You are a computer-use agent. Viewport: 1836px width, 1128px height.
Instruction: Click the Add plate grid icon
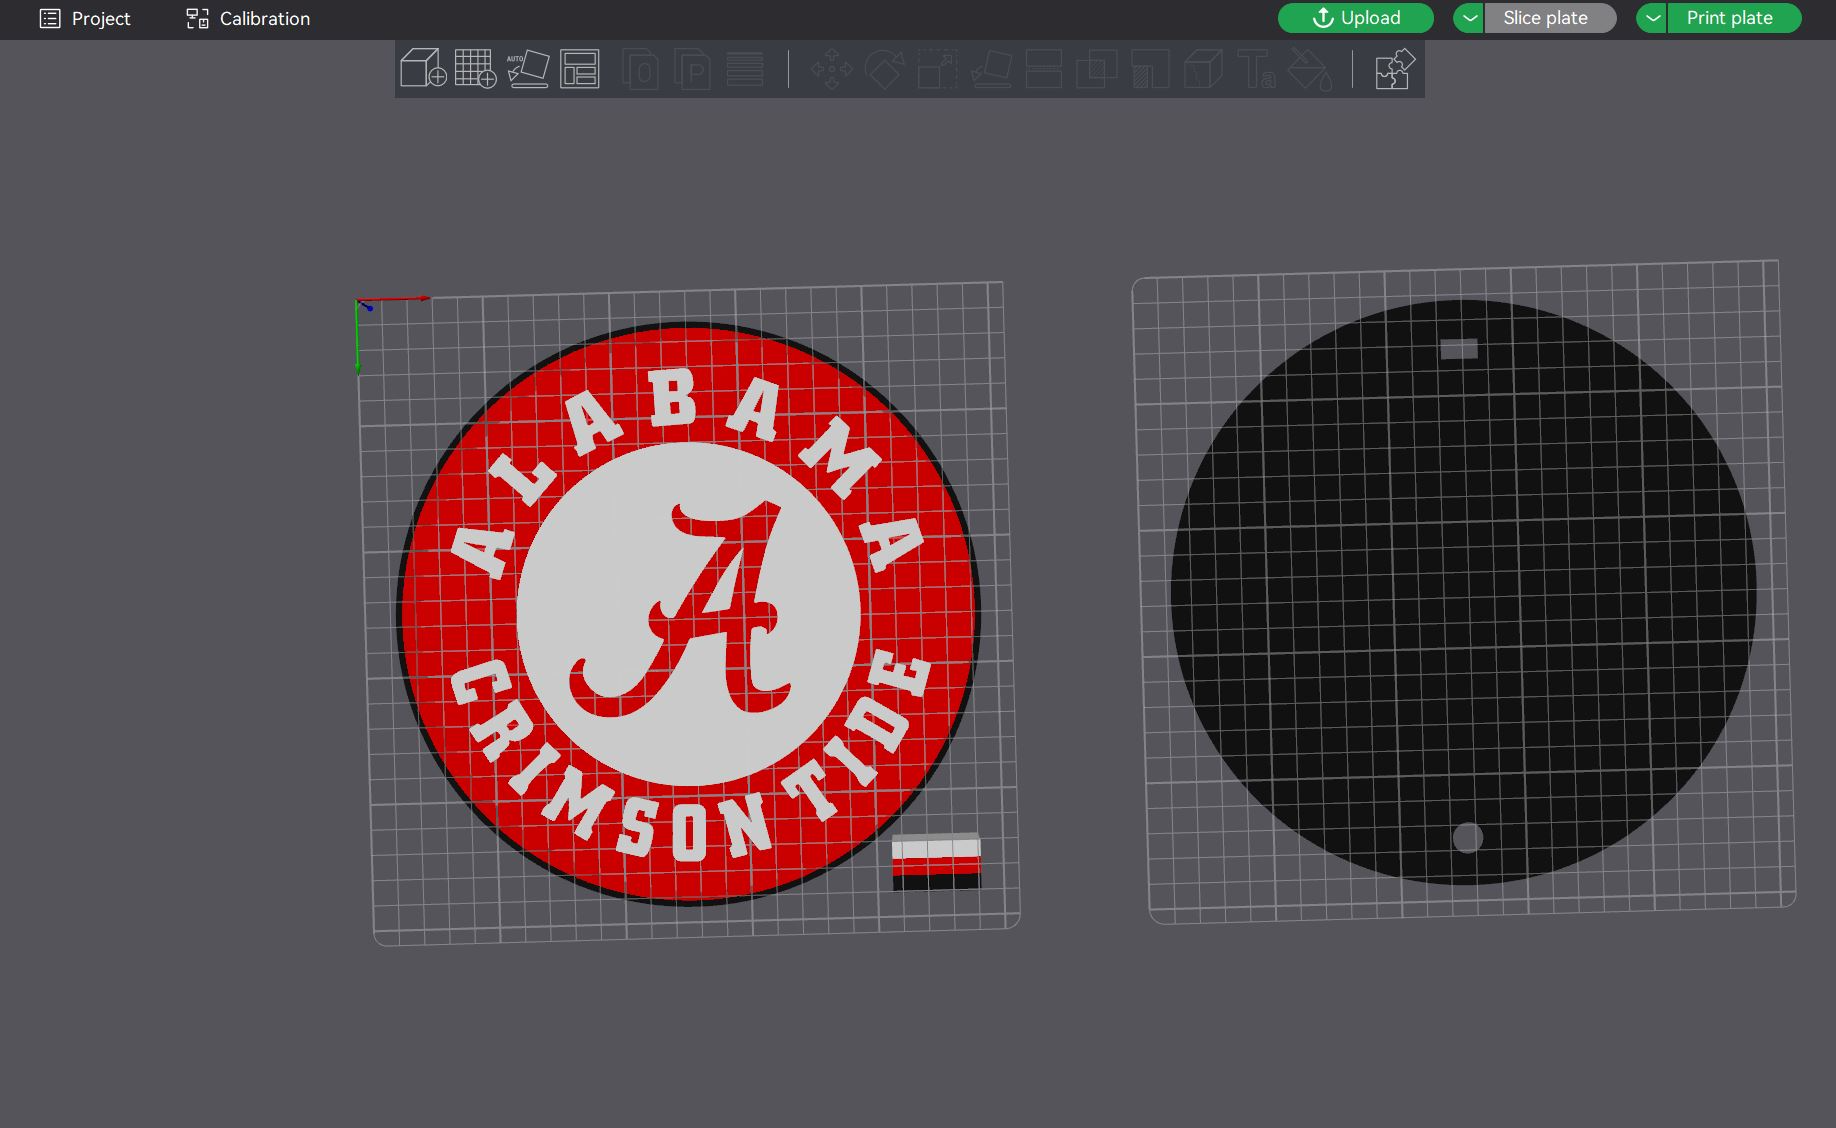pos(475,69)
